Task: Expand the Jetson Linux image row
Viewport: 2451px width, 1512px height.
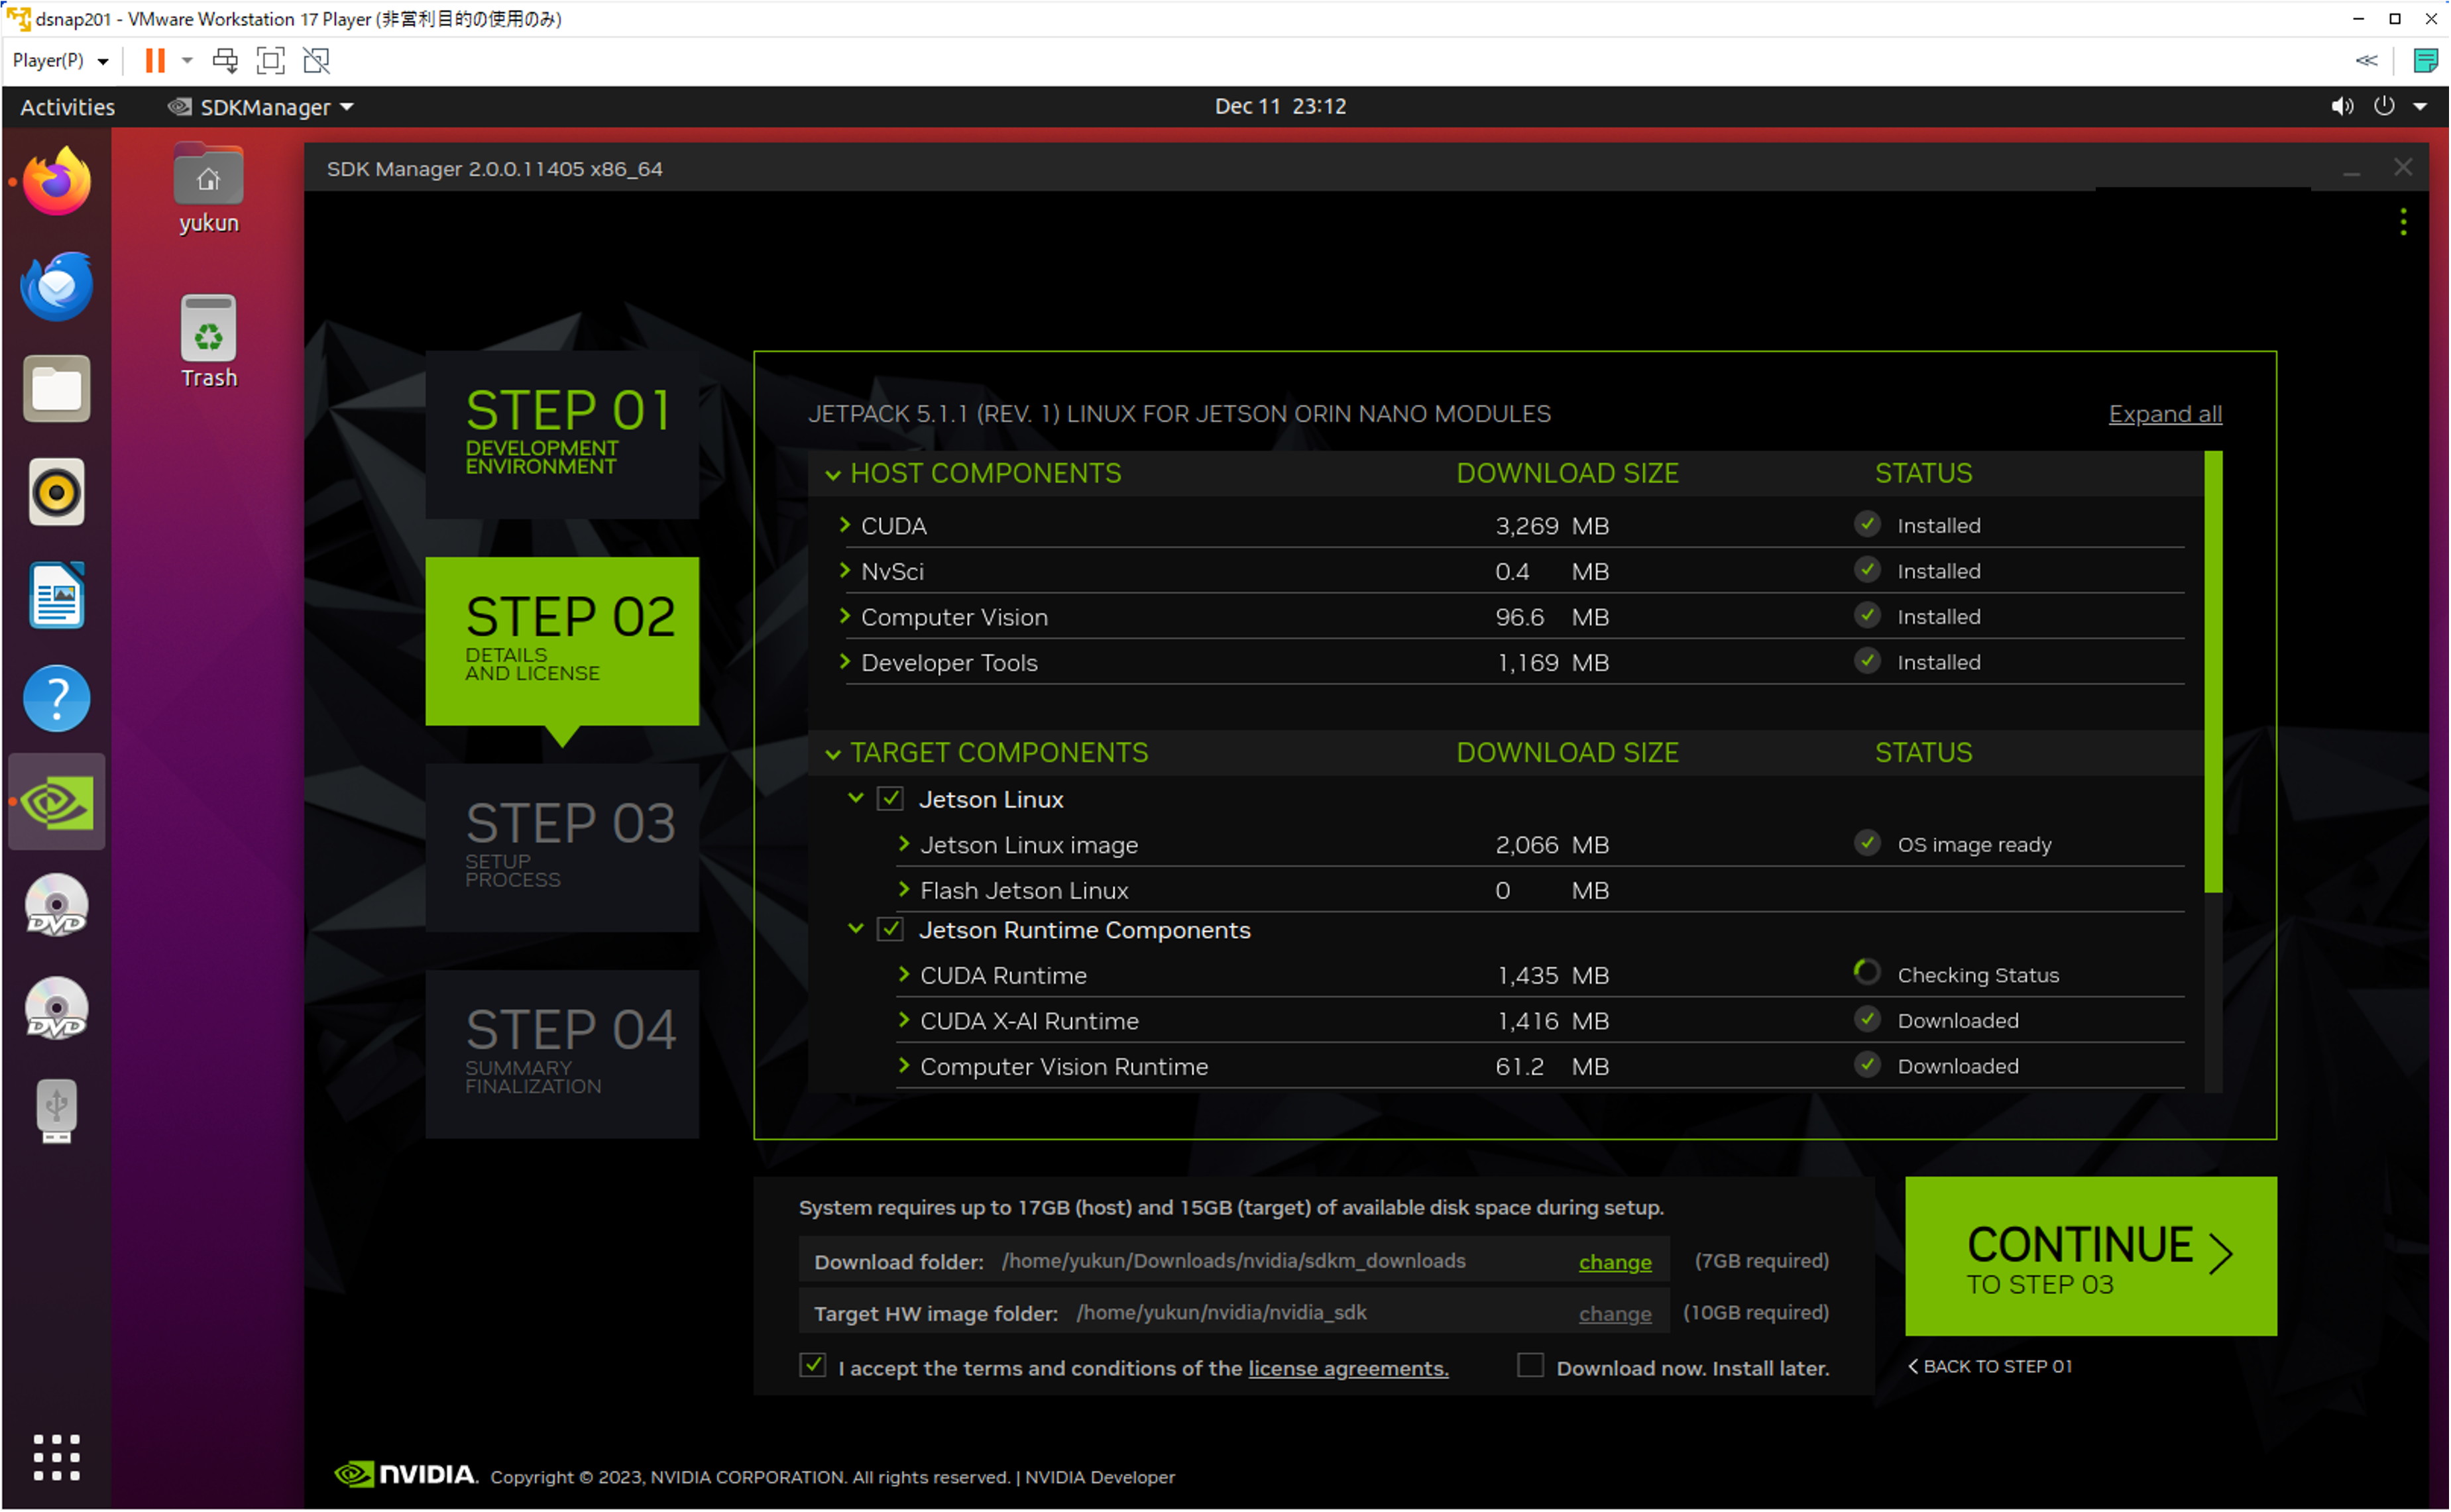Action: pos(904,844)
